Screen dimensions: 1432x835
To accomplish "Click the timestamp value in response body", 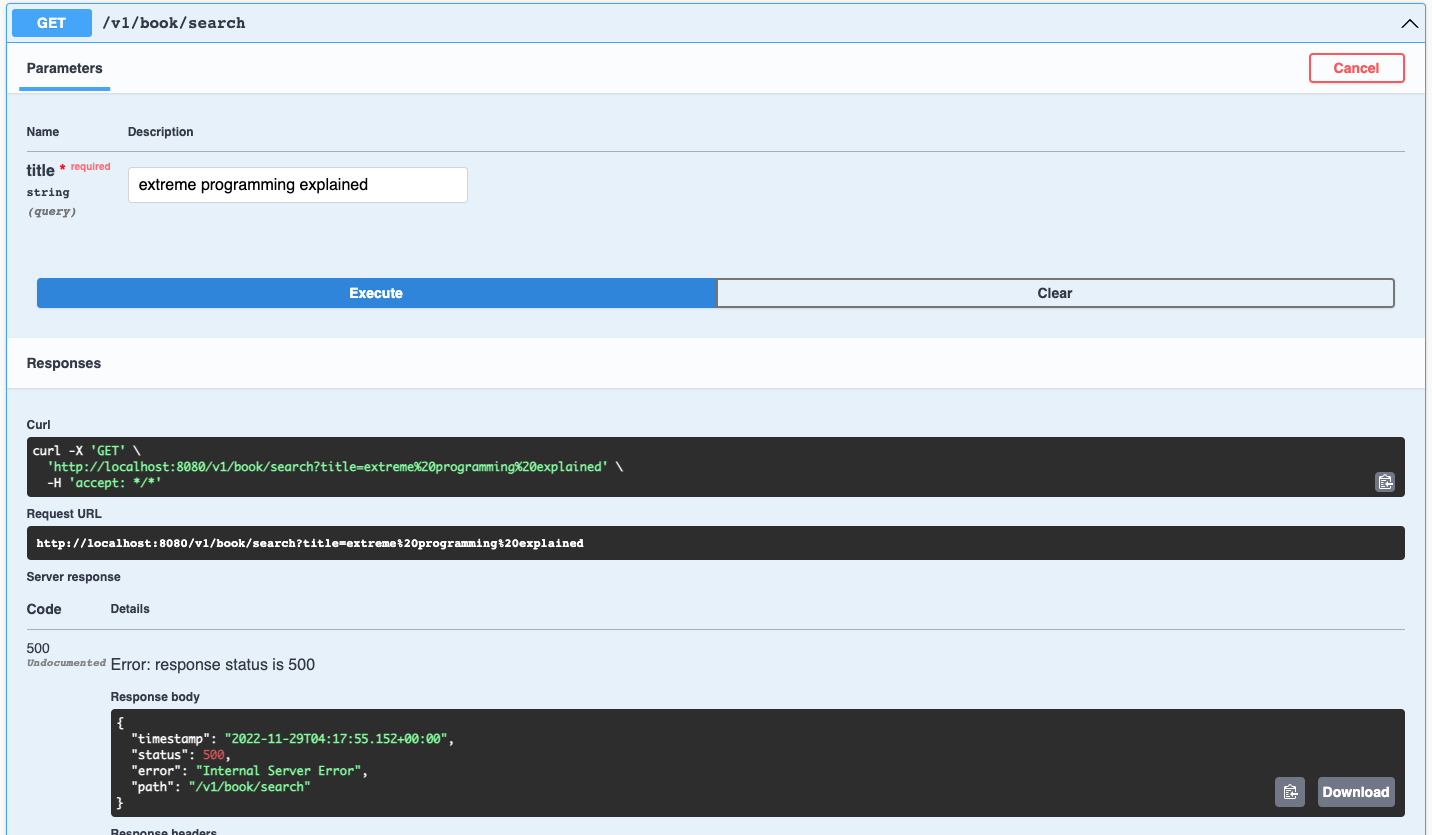I will (x=338, y=739).
